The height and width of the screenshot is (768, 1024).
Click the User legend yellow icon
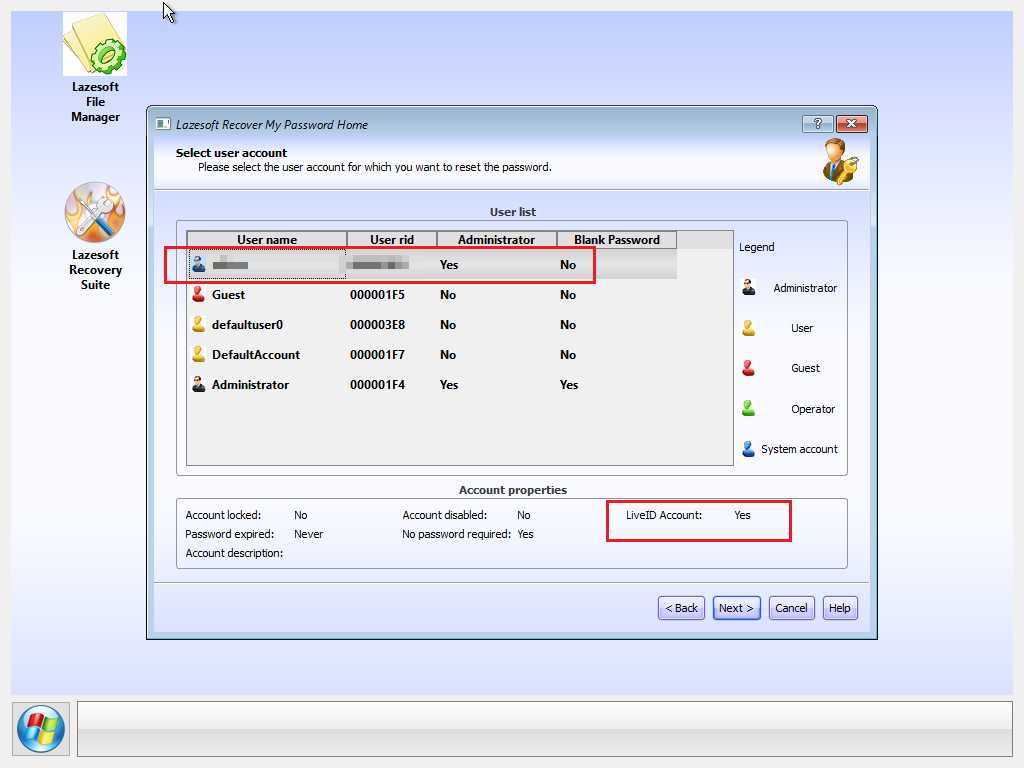tap(748, 328)
